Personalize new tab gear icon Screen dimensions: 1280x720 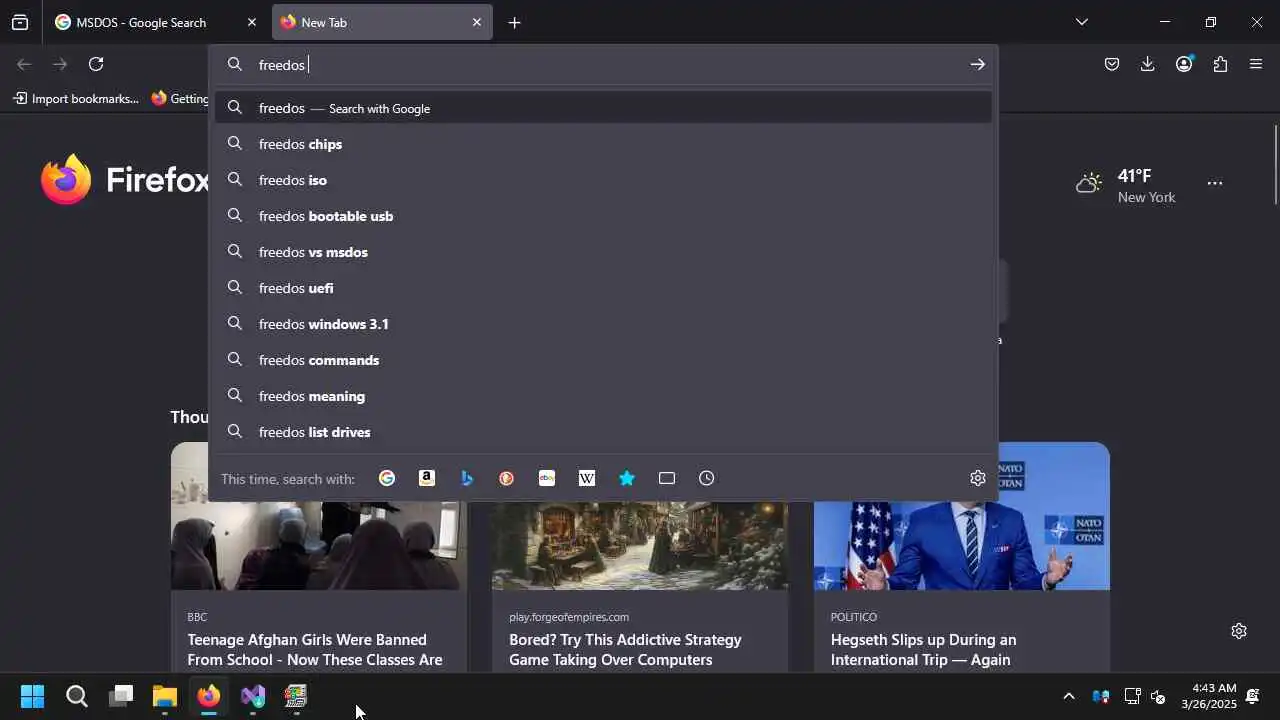pos(1239,631)
